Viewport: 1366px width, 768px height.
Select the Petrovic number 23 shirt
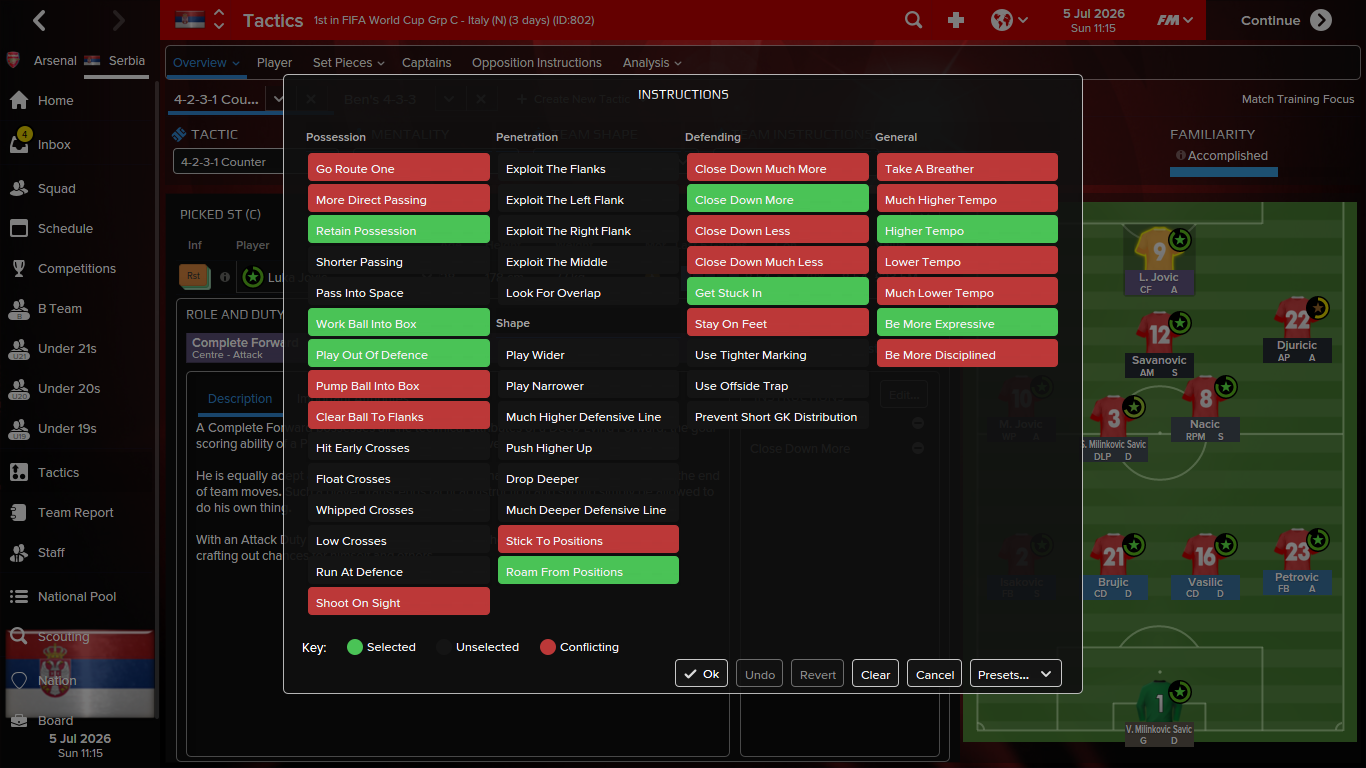(x=1297, y=550)
